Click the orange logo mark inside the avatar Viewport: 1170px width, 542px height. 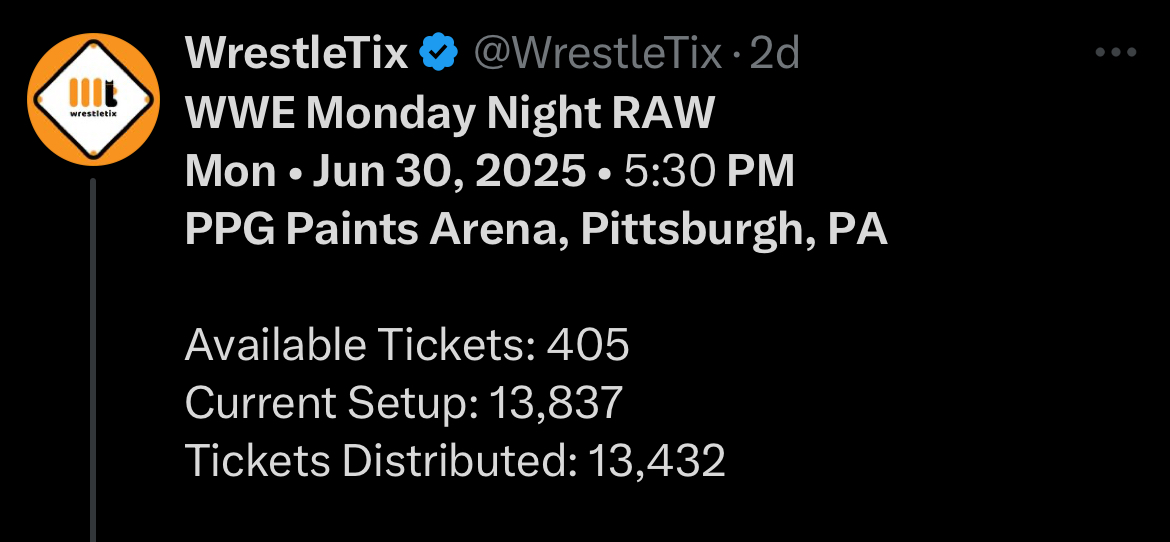(x=92, y=92)
